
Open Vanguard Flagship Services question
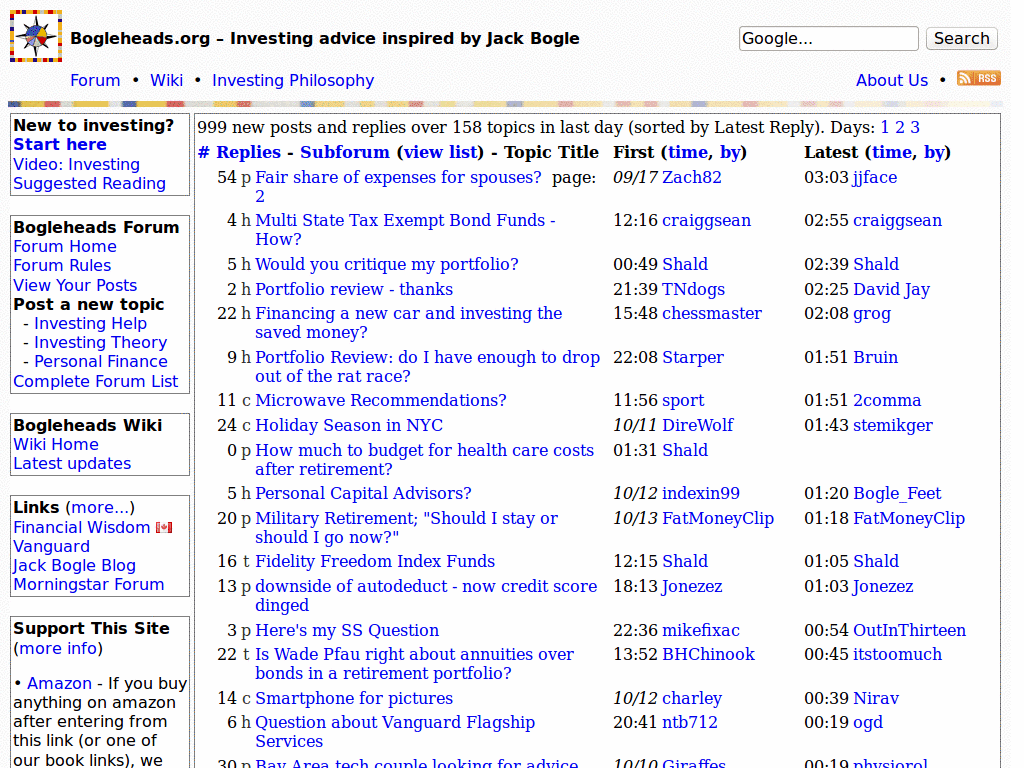tap(395, 731)
